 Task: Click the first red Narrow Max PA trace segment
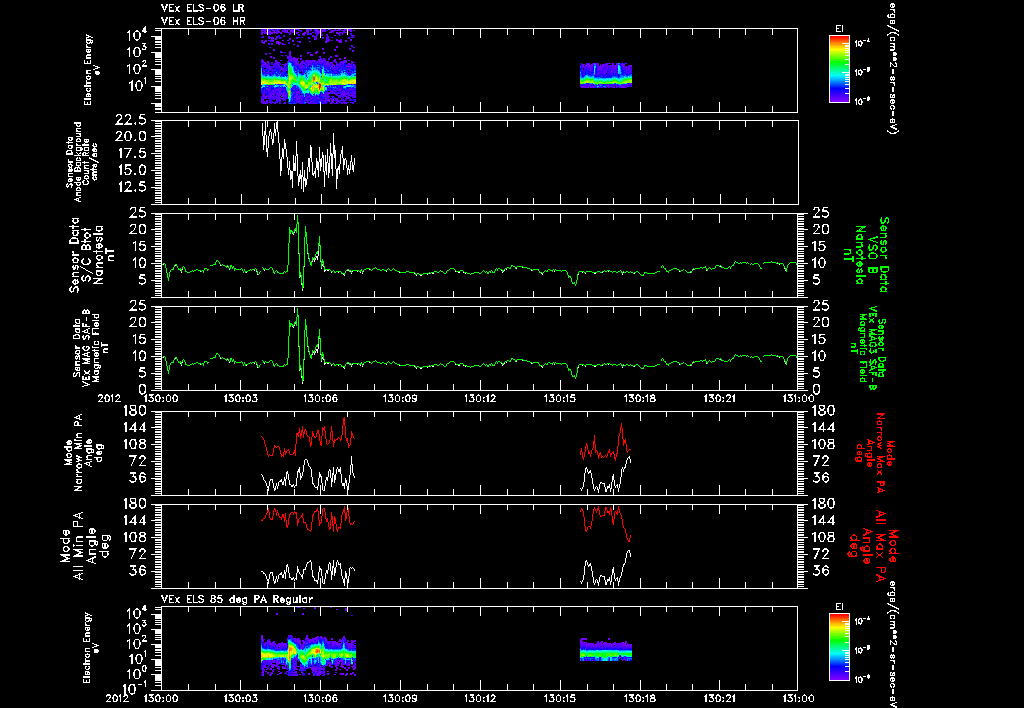click(308, 438)
